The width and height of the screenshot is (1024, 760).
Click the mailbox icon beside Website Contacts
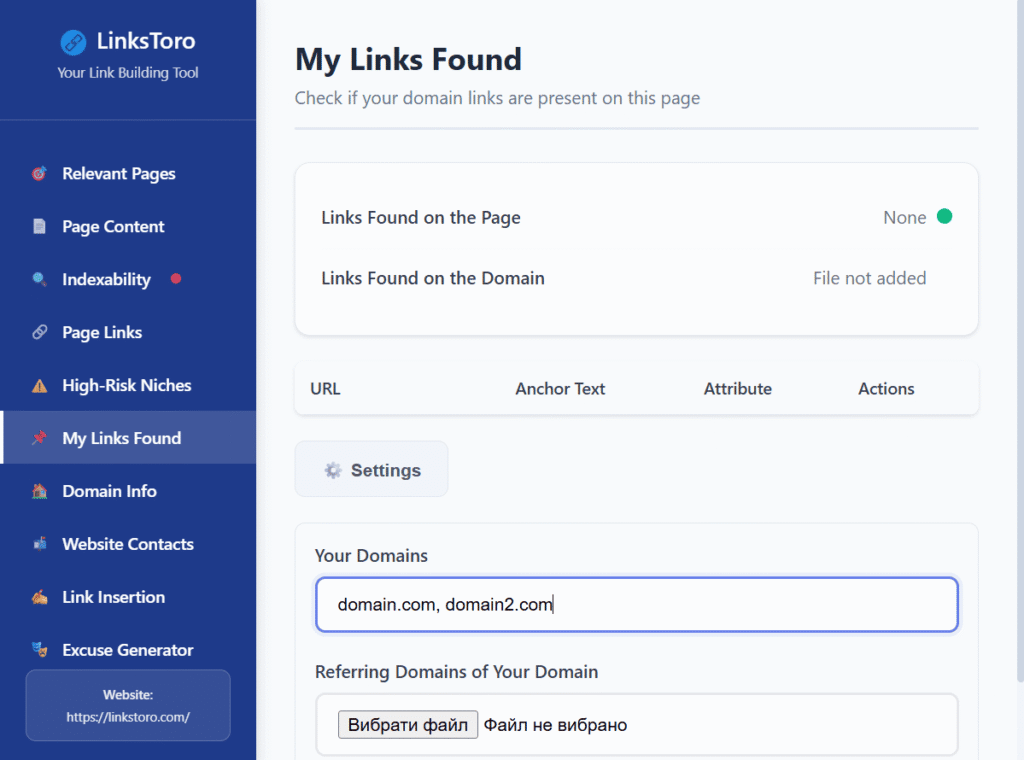pos(39,545)
